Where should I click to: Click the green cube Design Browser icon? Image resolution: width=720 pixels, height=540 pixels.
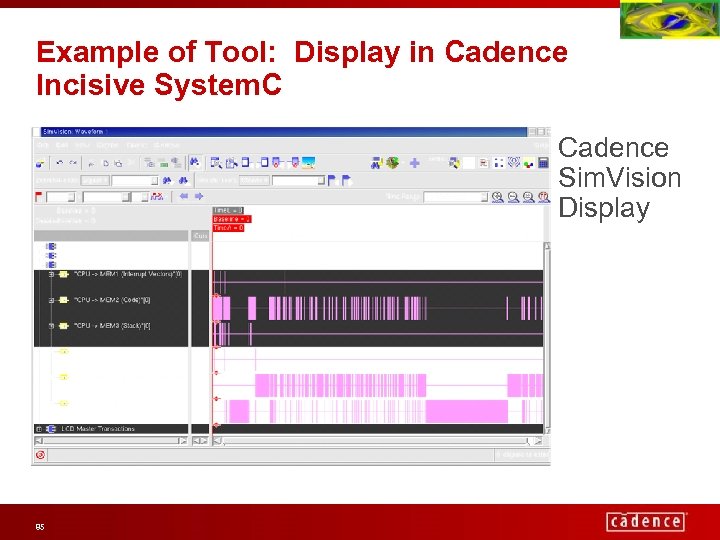[392, 163]
